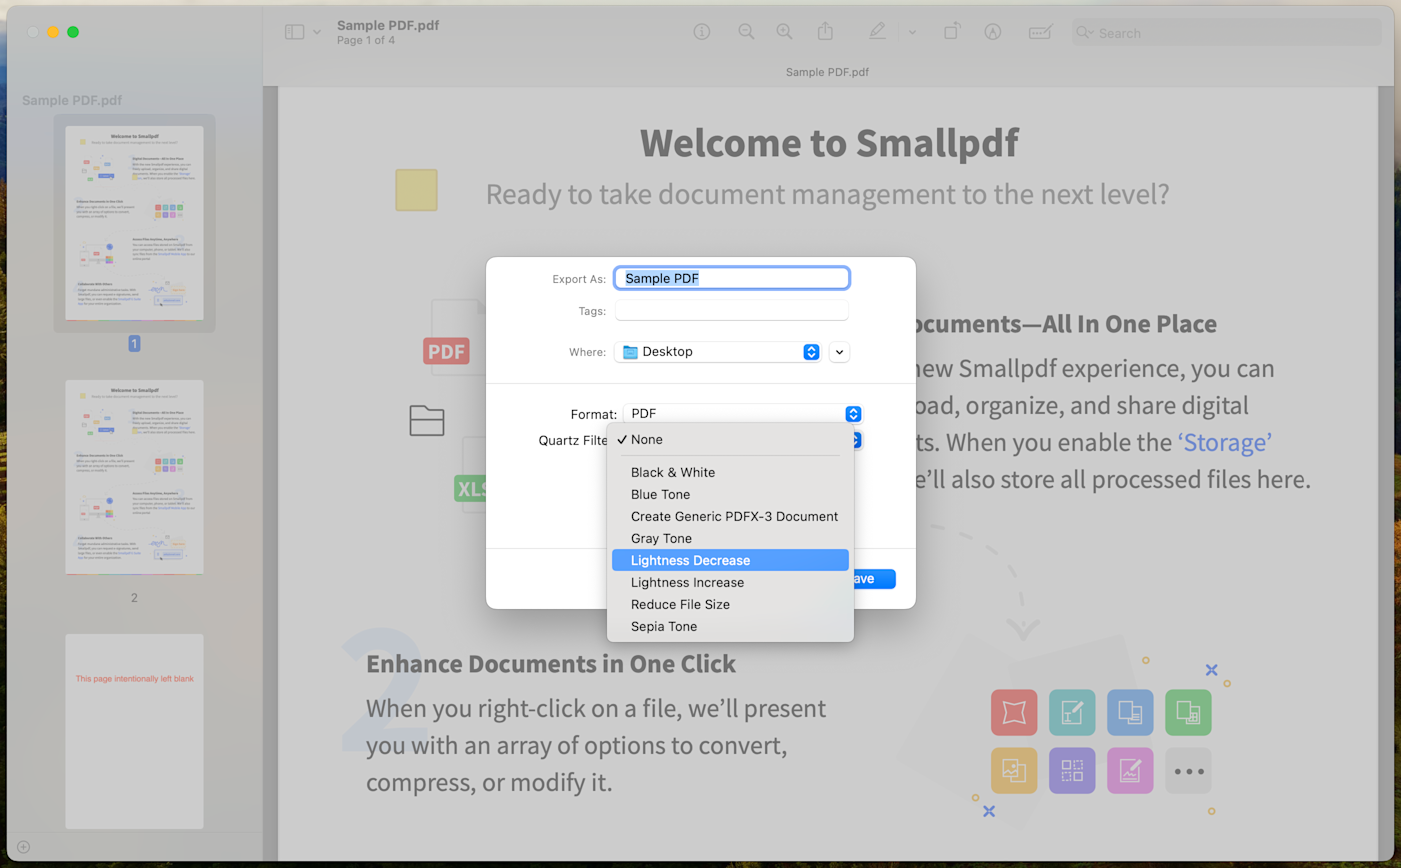Open the sidebar view options
The height and width of the screenshot is (868, 1401).
(x=294, y=32)
